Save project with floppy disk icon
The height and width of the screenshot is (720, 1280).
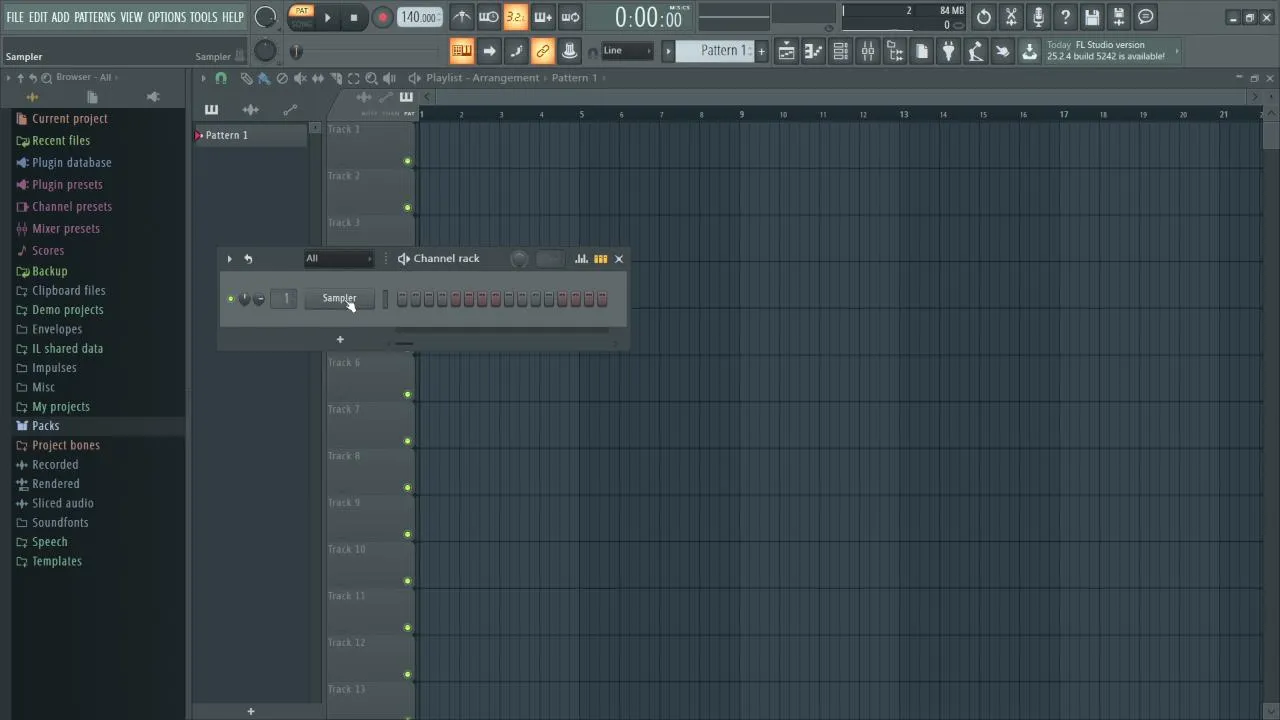pos(1092,17)
